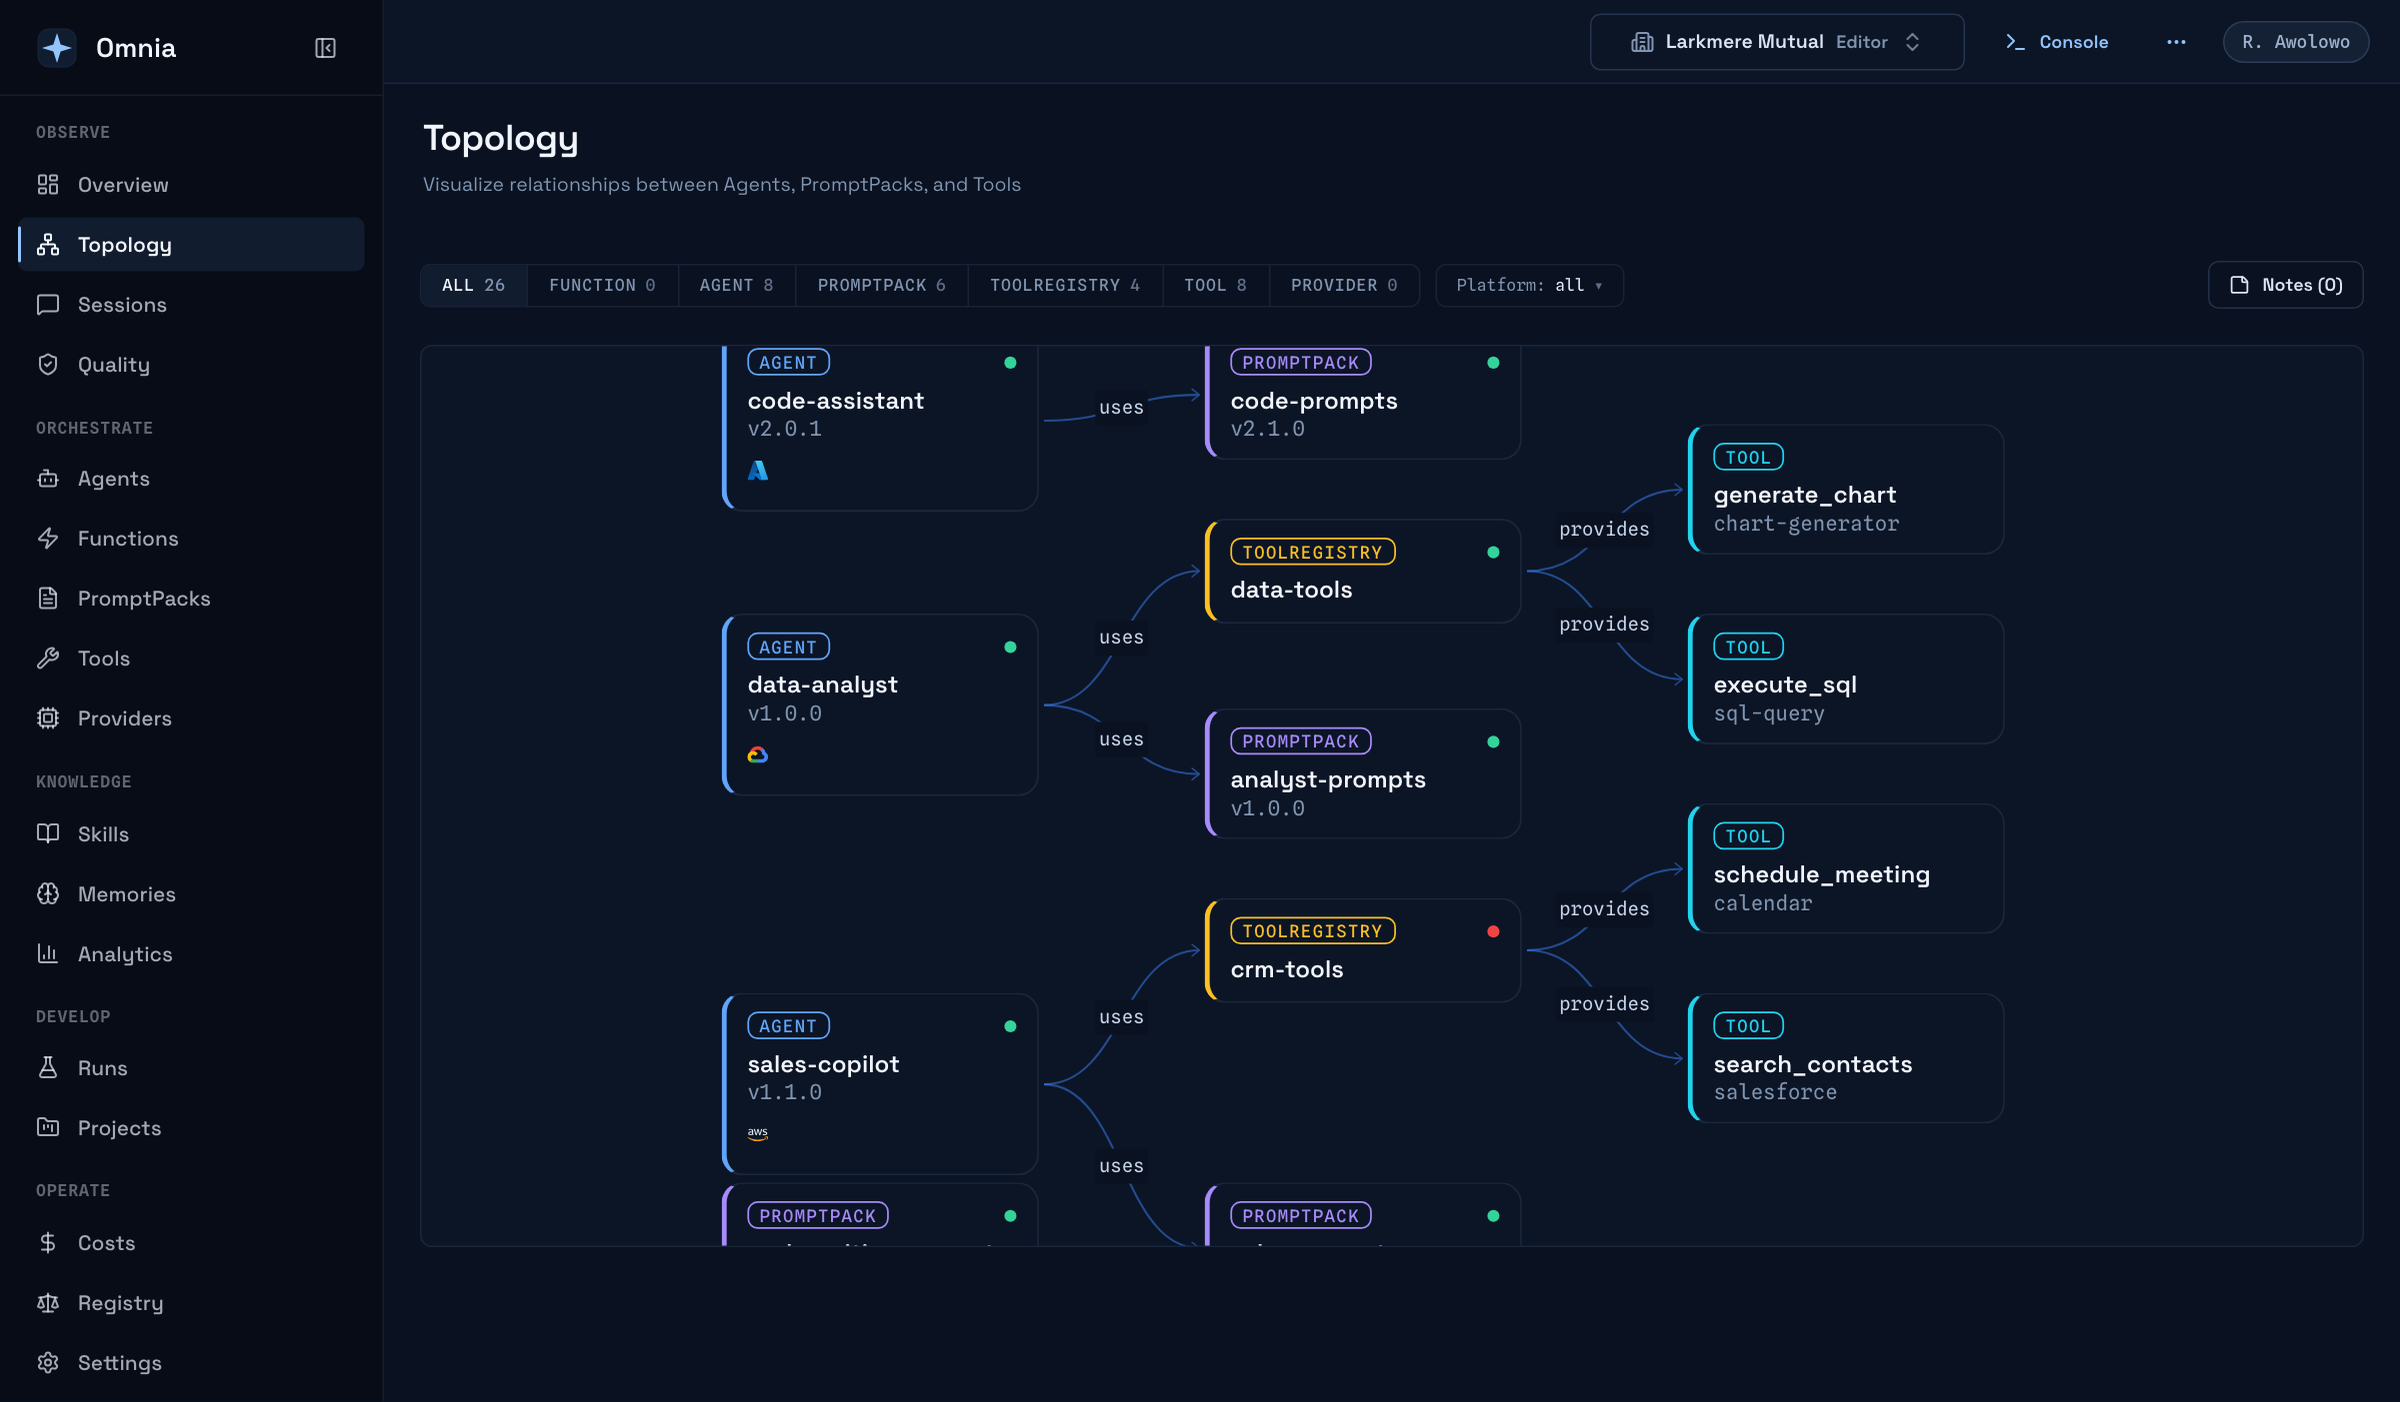Open Functions page
Screen dimensions: 2400x1402
tap(191, 538)
